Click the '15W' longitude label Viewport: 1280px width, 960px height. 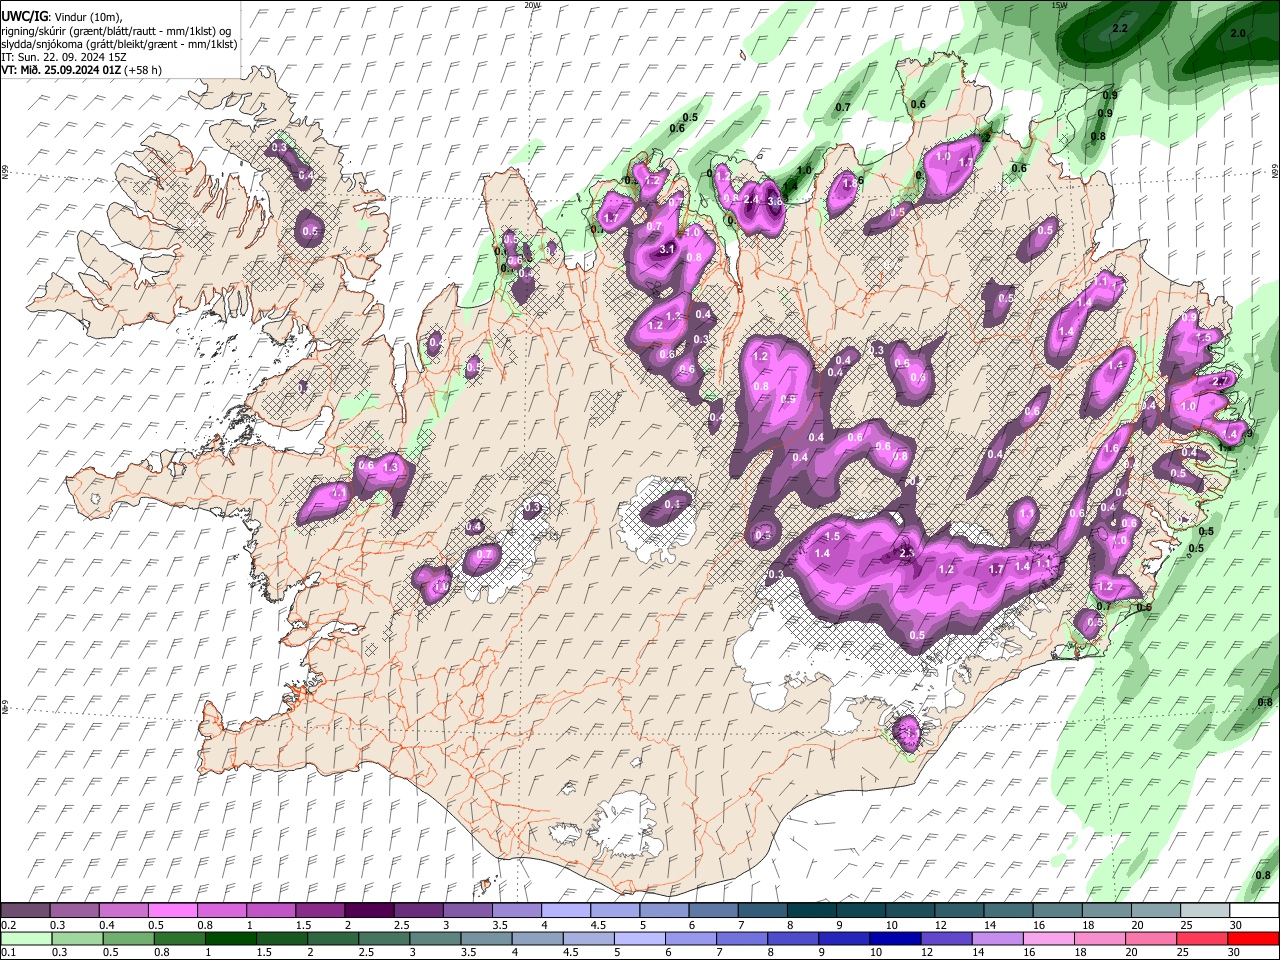(x=1059, y=5)
